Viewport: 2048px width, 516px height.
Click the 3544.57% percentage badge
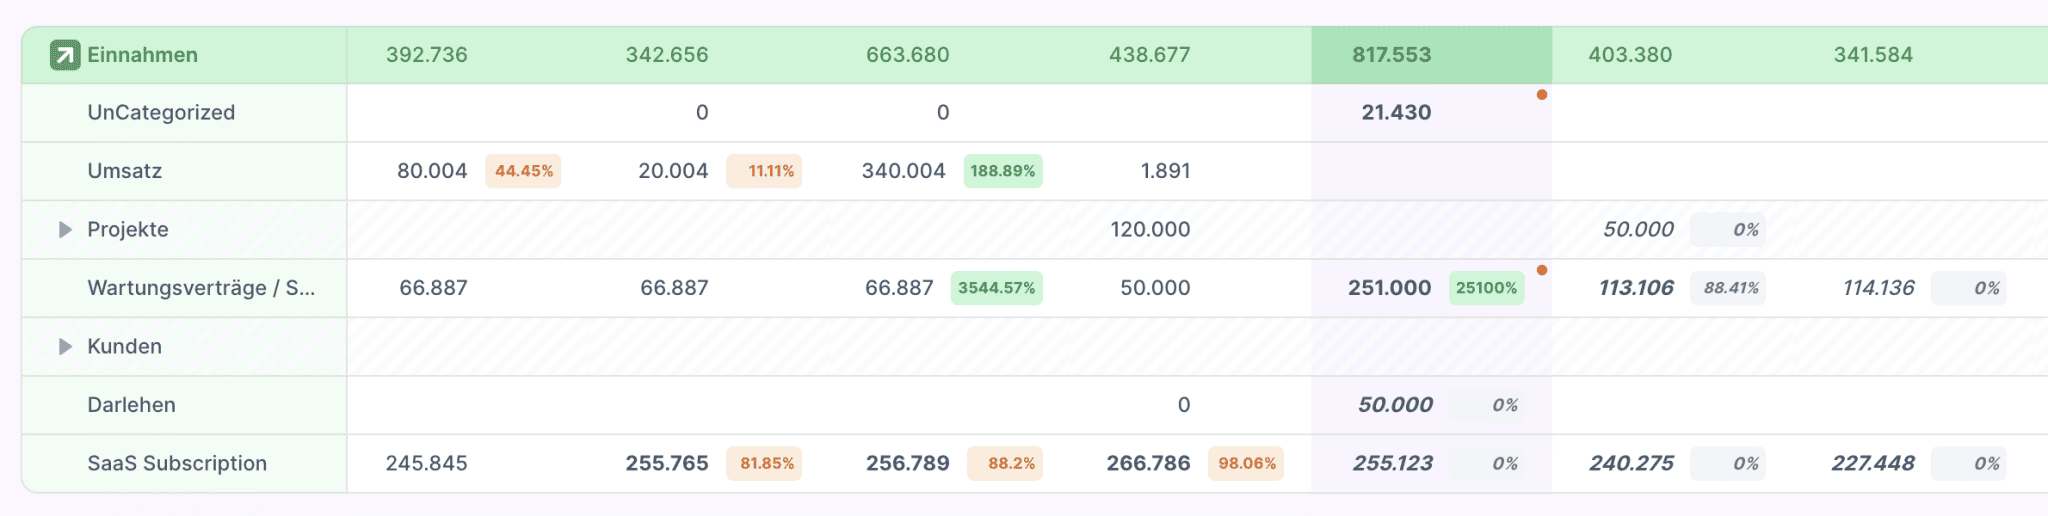coord(996,288)
